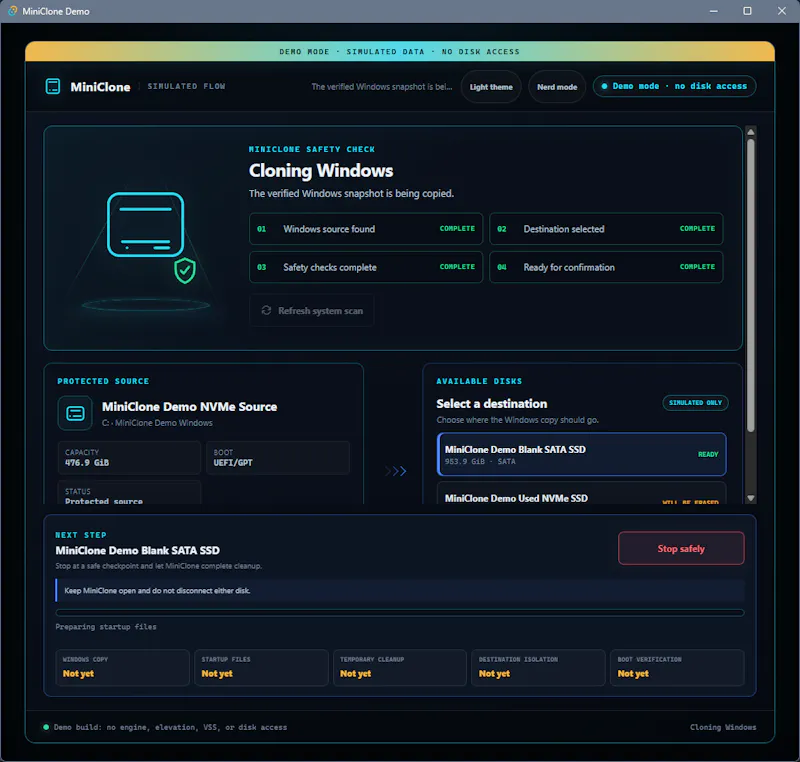Click 'Preparing startup files' progress label

pos(106,626)
